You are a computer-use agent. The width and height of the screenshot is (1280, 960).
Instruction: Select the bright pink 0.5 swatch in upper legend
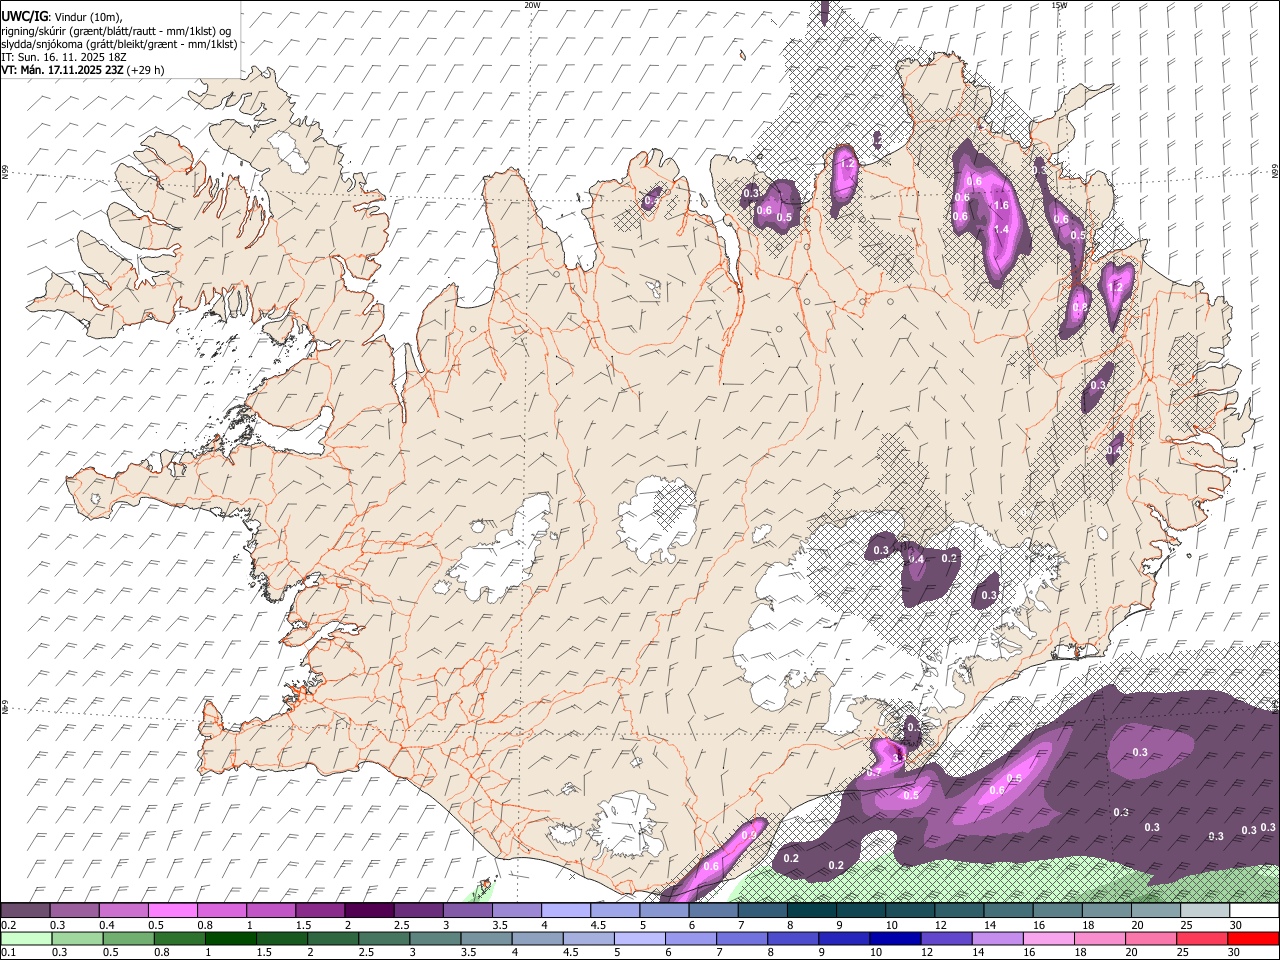[173, 909]
